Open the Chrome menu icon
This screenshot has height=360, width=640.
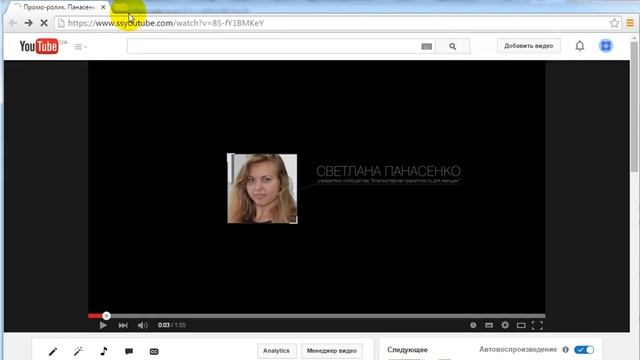(x=630, y=23)
